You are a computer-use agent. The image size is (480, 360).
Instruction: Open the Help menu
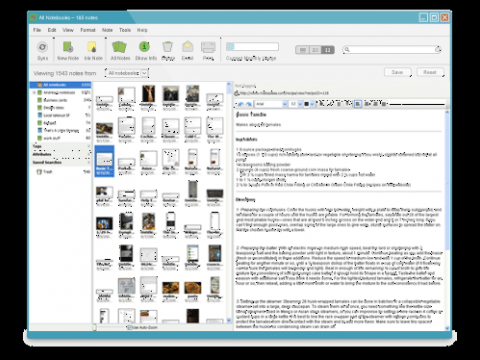(142, 30)
